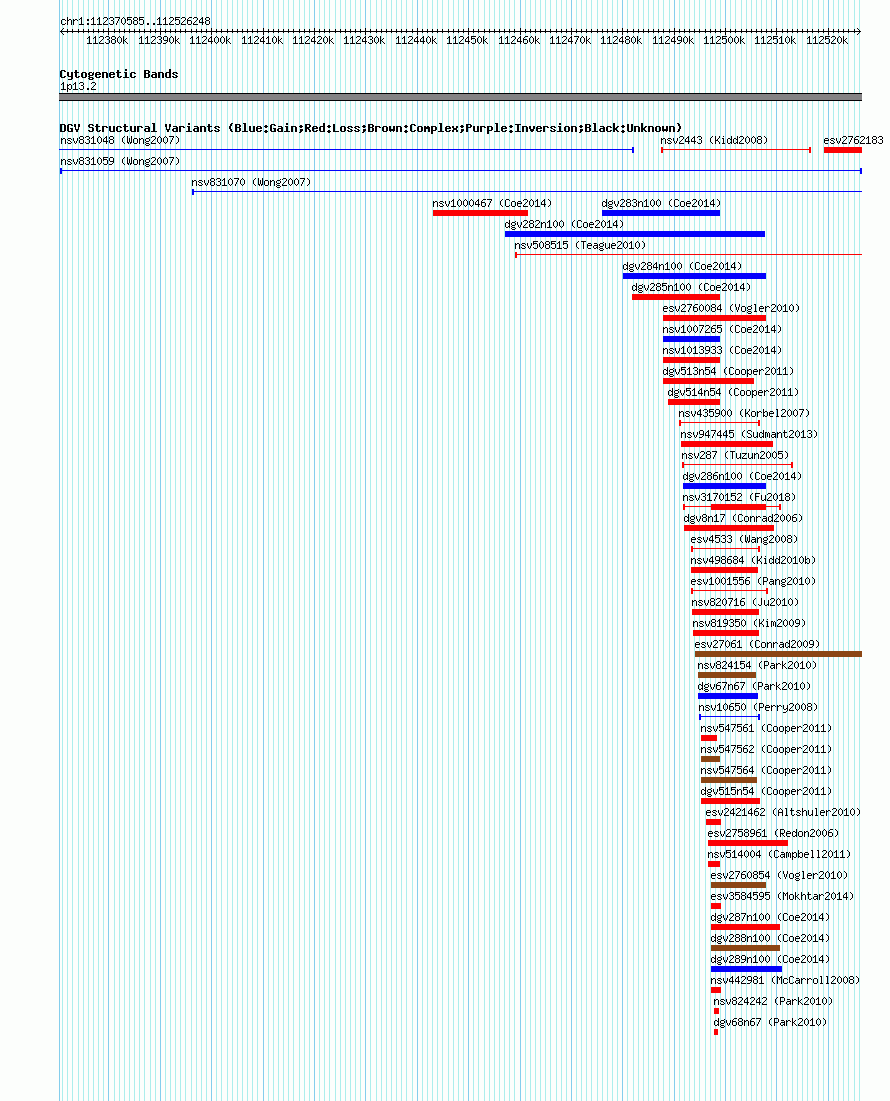
Task: Click the 112450k ruler tick label
Action: (x=467, y=41)
